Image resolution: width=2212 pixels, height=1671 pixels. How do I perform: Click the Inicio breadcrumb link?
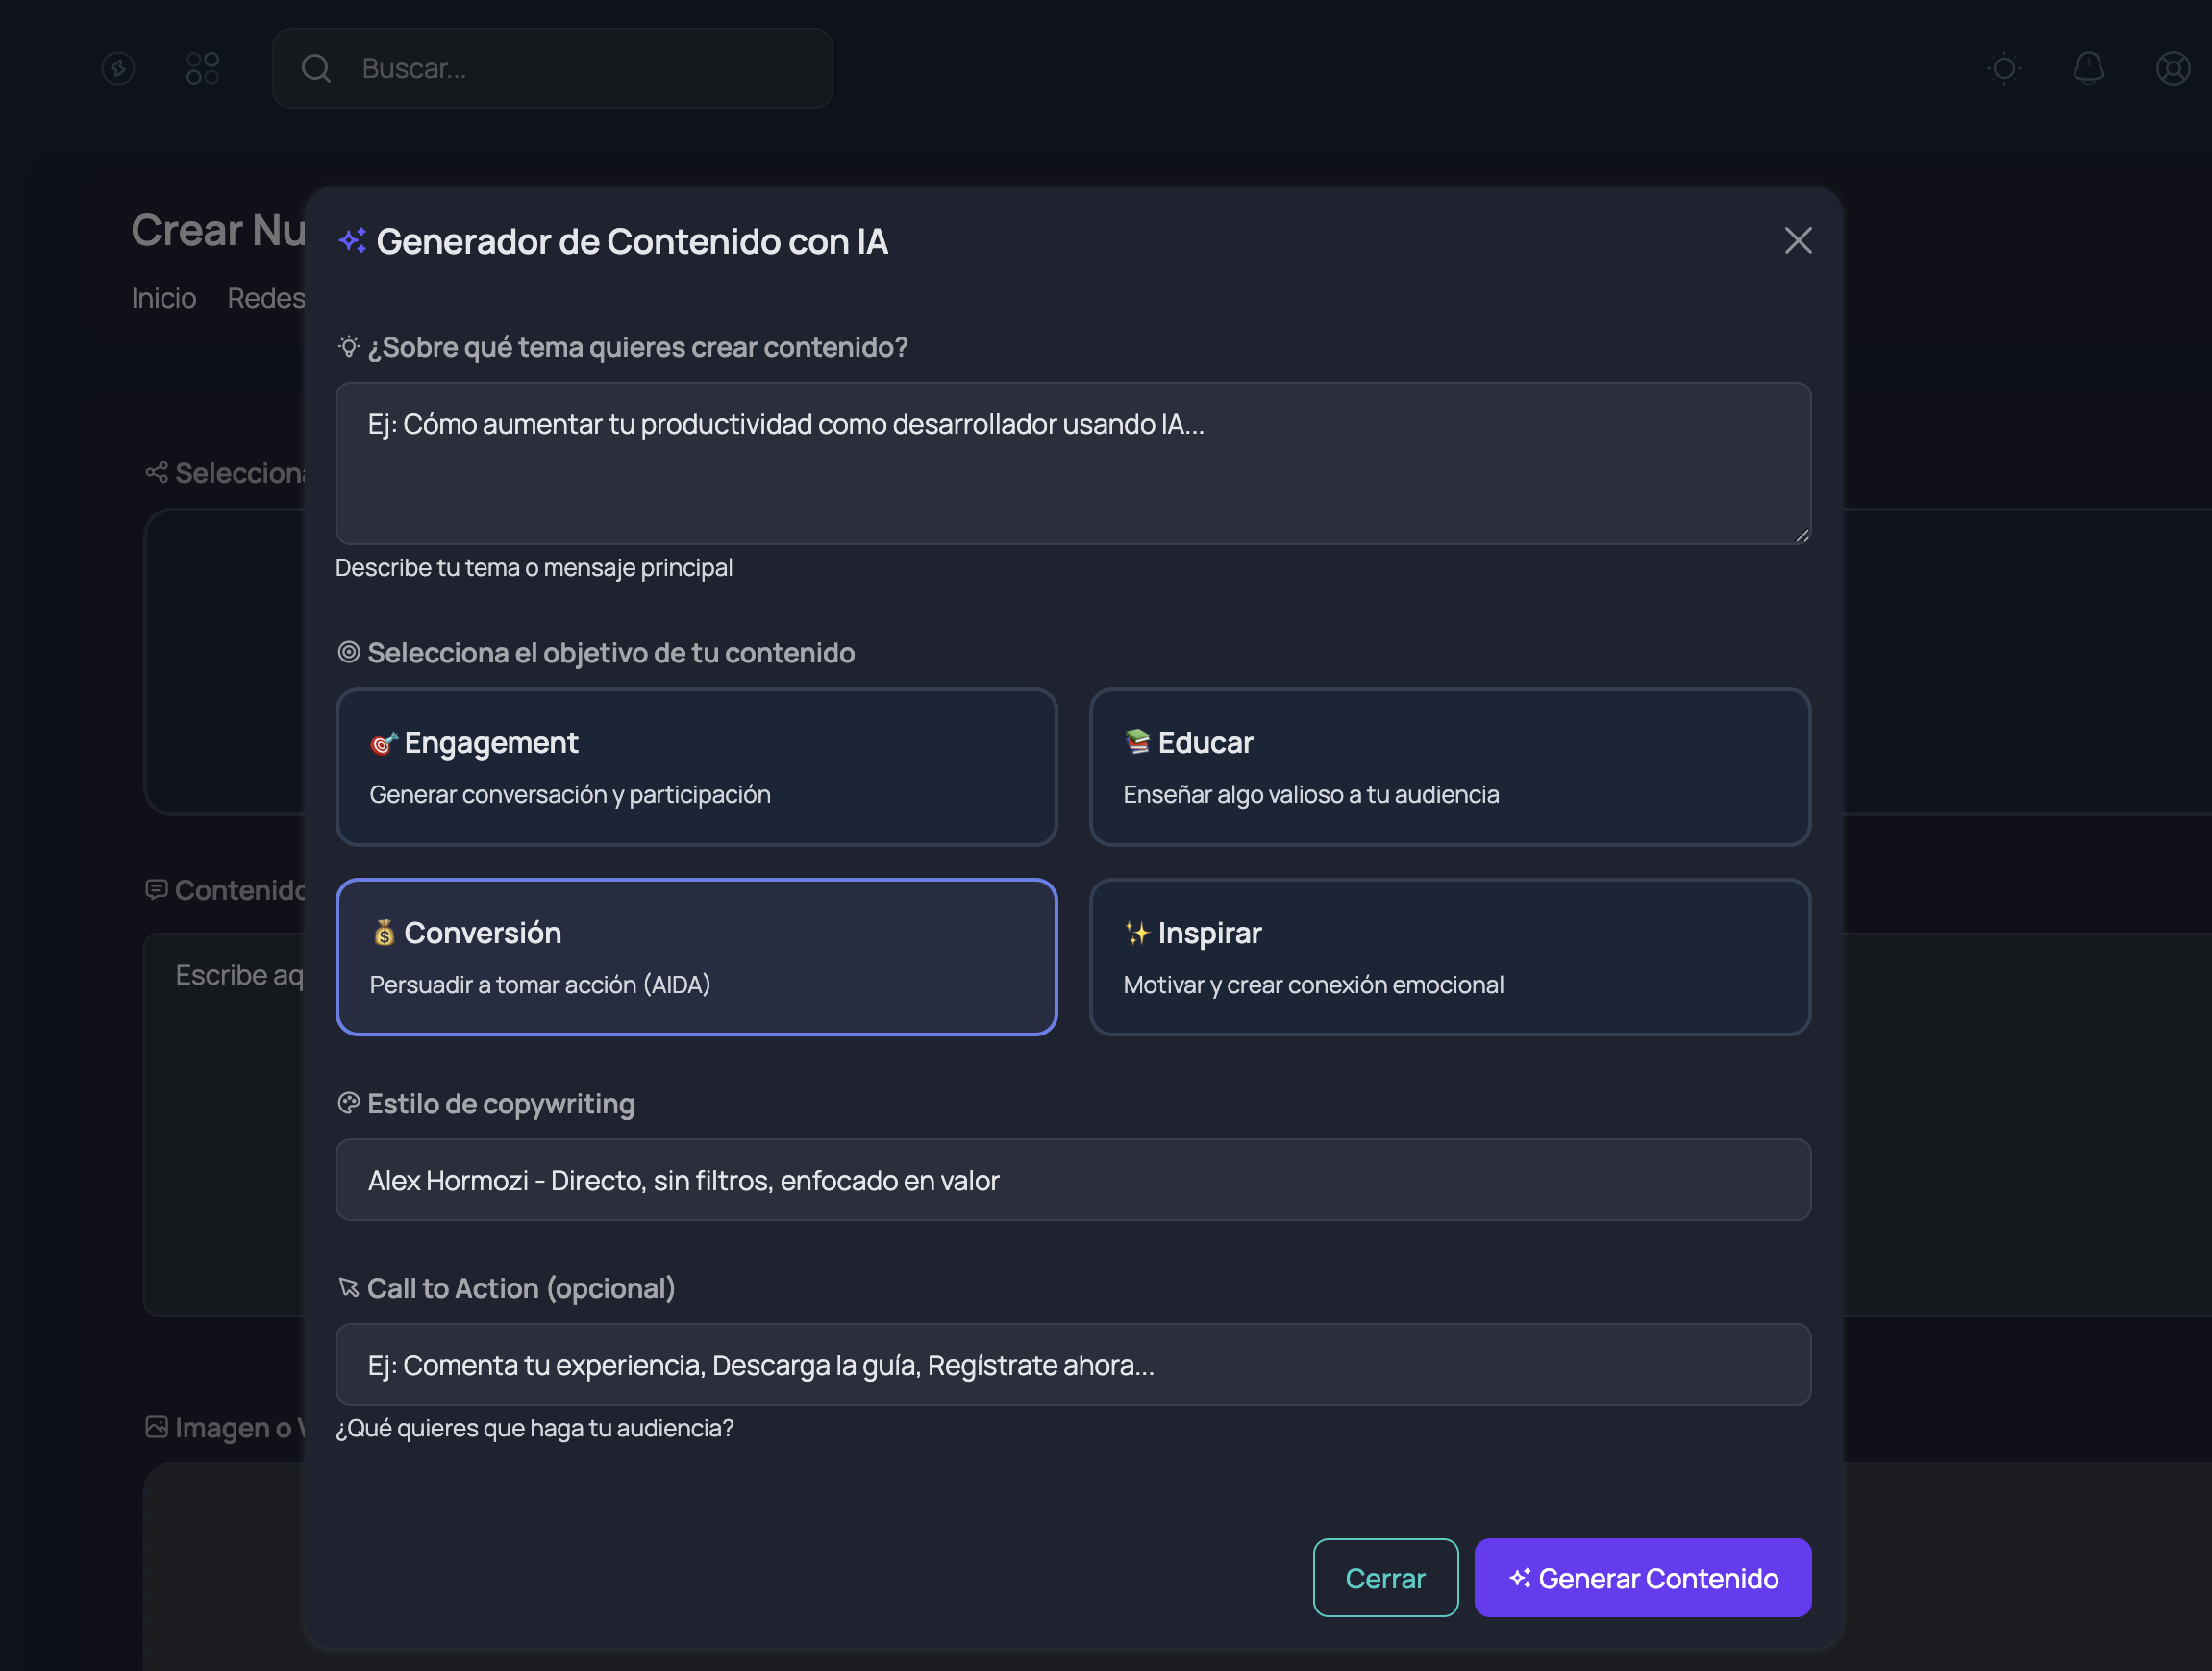click(x=164, y=298)
